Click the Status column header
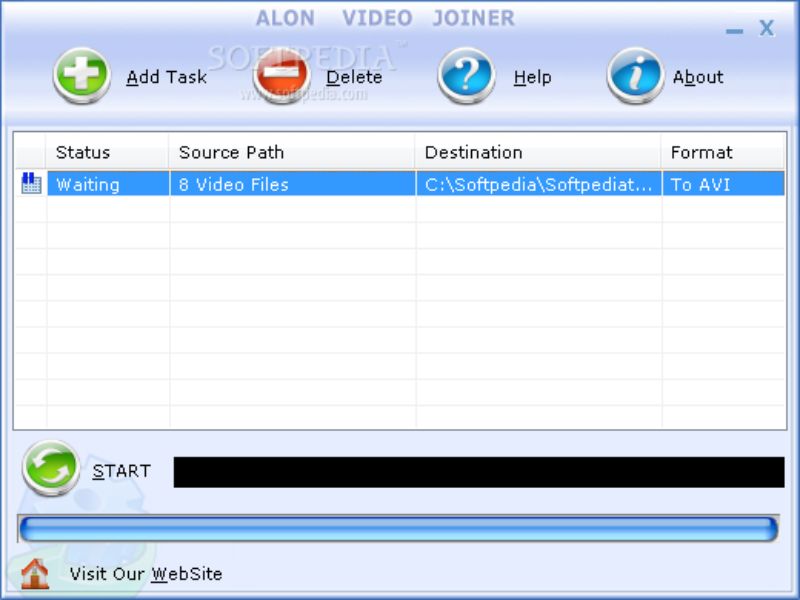Viewport: 800px width, 600px height. coord(83,152)
